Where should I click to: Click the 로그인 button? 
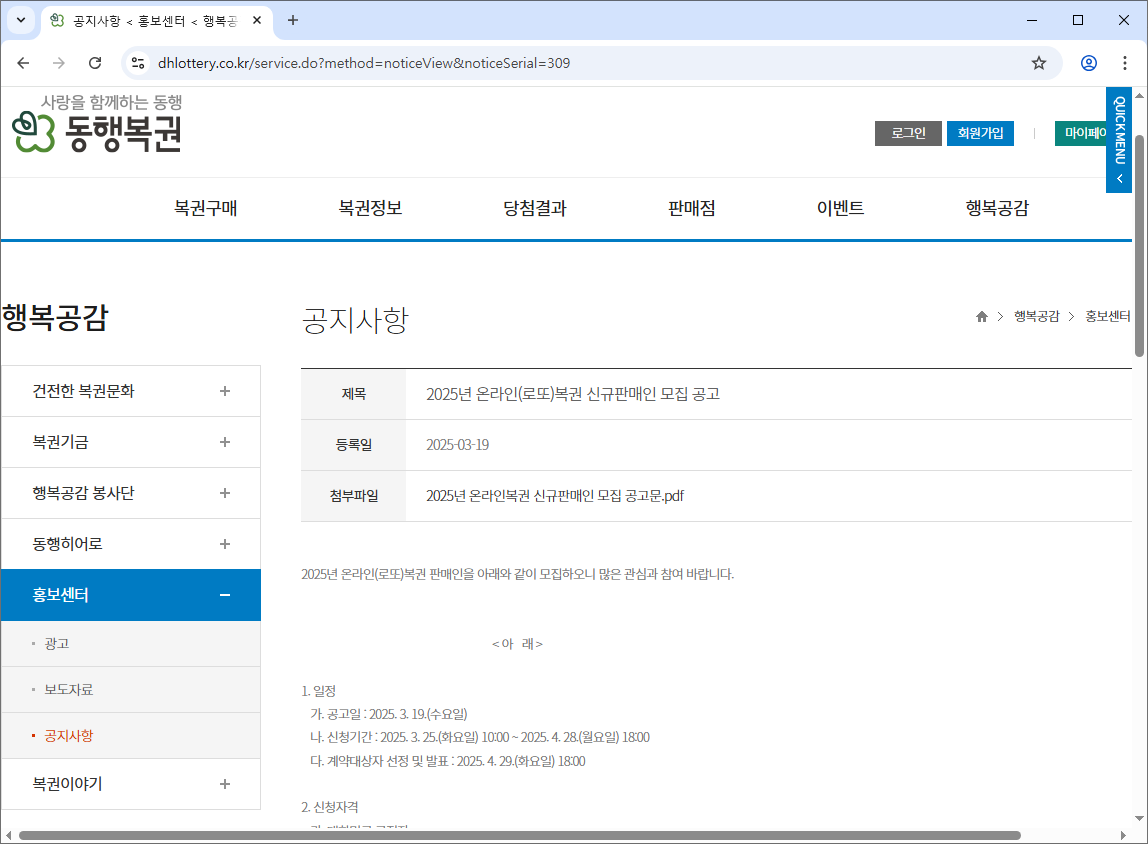[x=908, y=133]
